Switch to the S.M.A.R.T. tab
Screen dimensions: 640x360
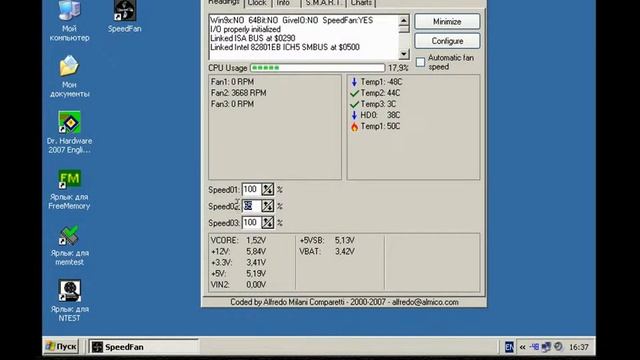tap(323, 3)
